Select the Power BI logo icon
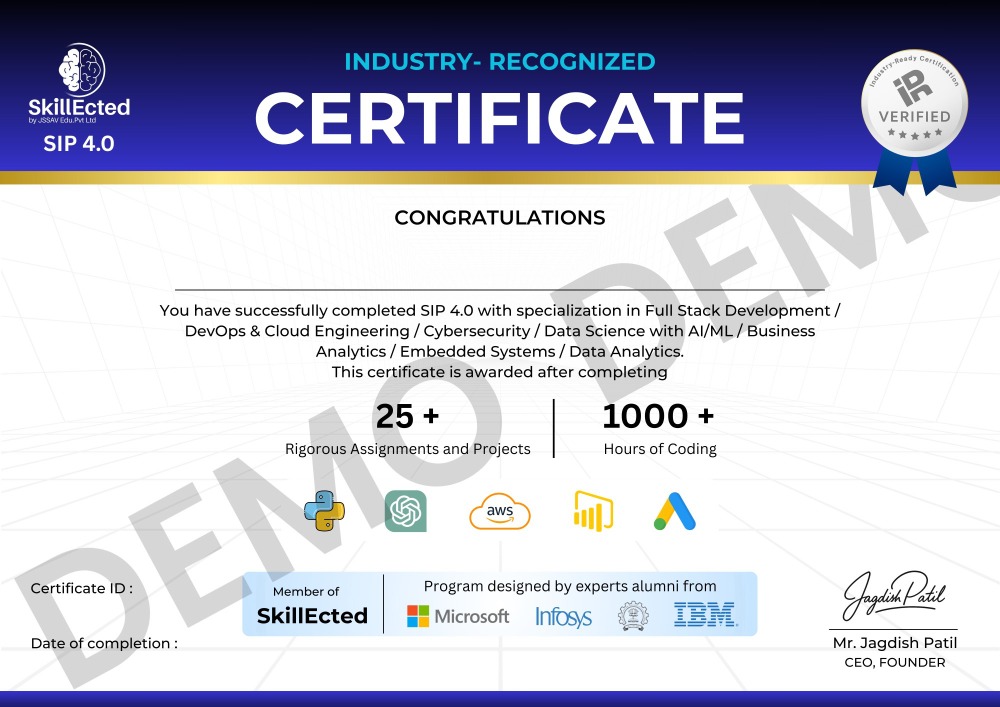The image size is (1000, 707). pyautogui.click(x=592, y=511)
